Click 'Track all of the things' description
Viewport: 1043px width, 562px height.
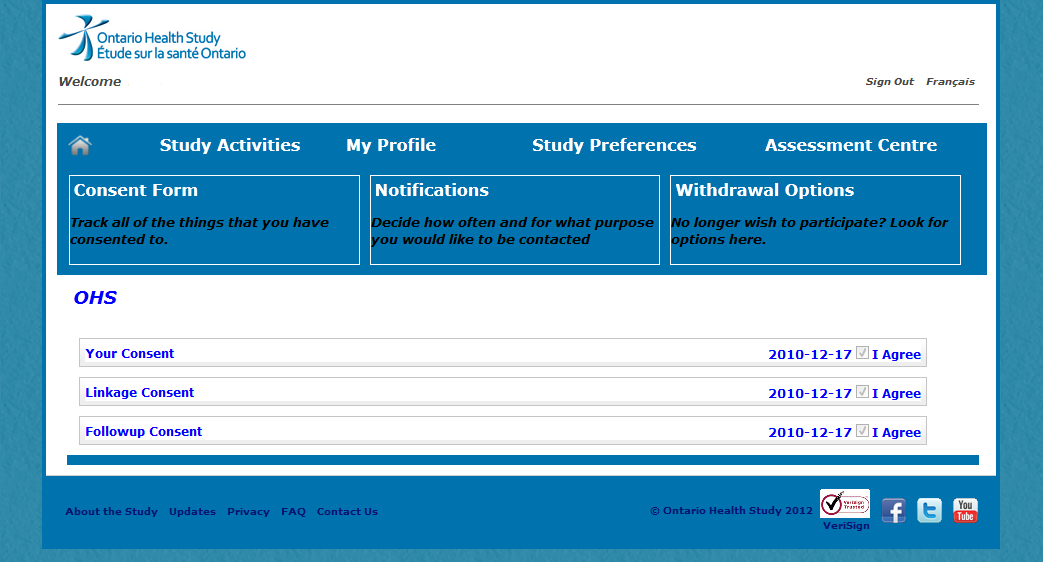[x=200, y=231]
